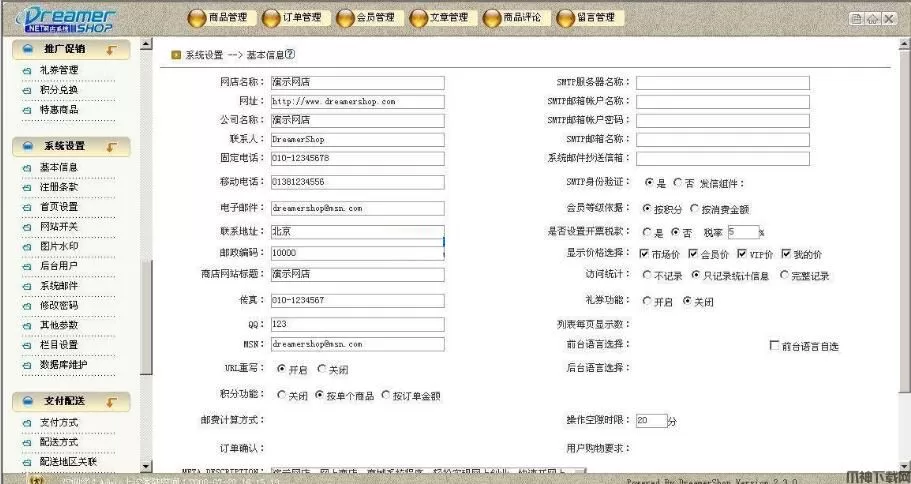Click the 电子邮件 input field
The height and width of the screenshot is (484, 911).
click(x=357, y=208)
